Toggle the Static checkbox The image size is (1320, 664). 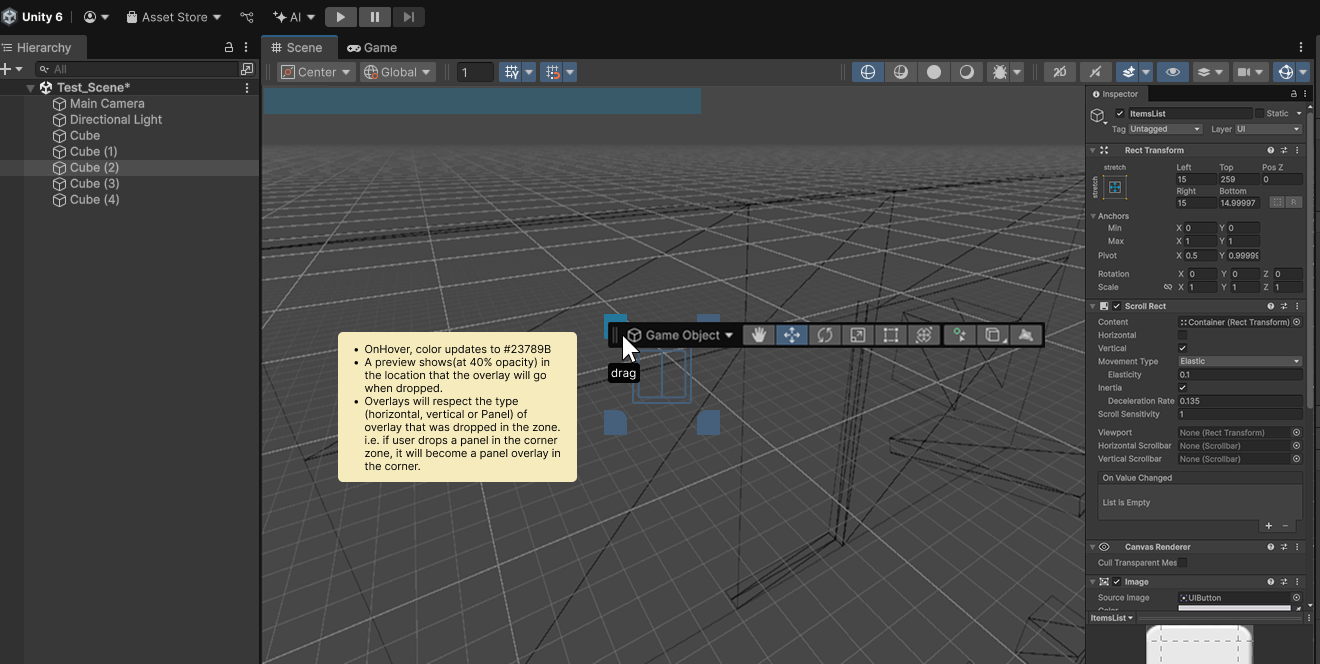click(1260, 114)
